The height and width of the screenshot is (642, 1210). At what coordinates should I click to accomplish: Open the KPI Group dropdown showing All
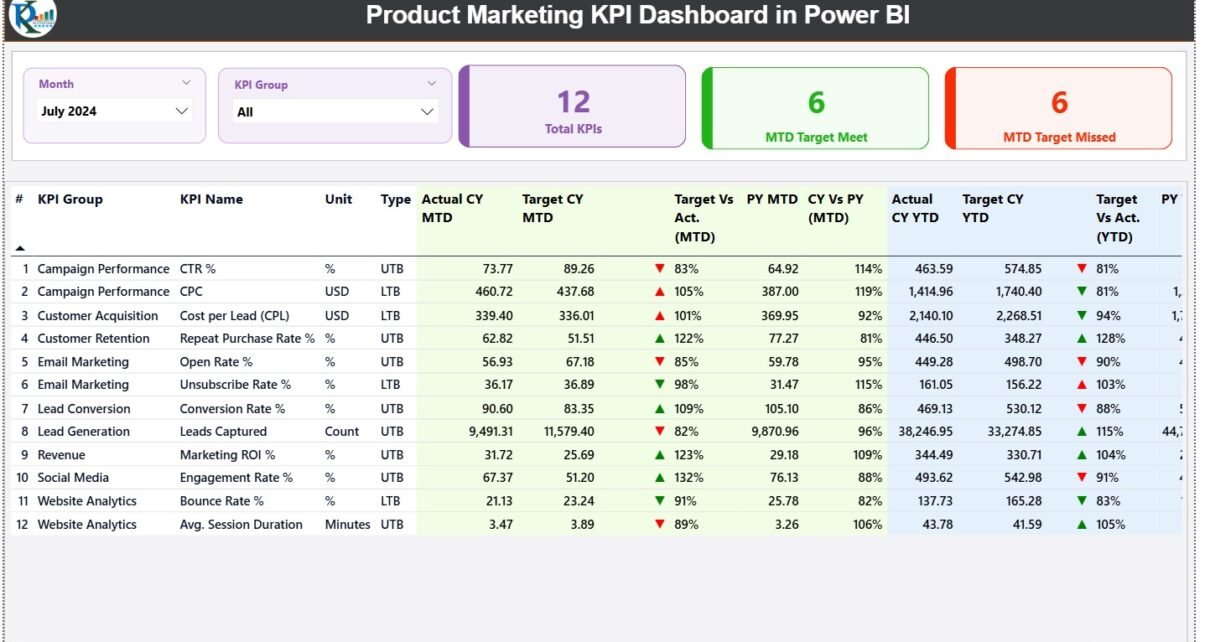(427, 112)
